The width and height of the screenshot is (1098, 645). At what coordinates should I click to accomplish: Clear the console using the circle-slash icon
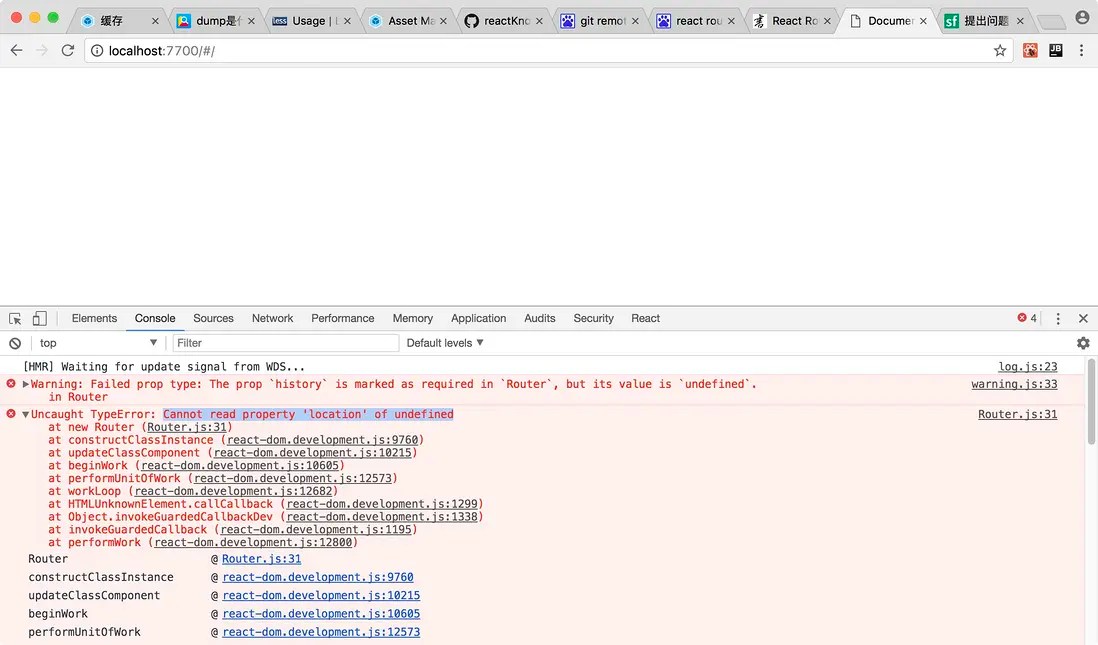coord(14,343)
